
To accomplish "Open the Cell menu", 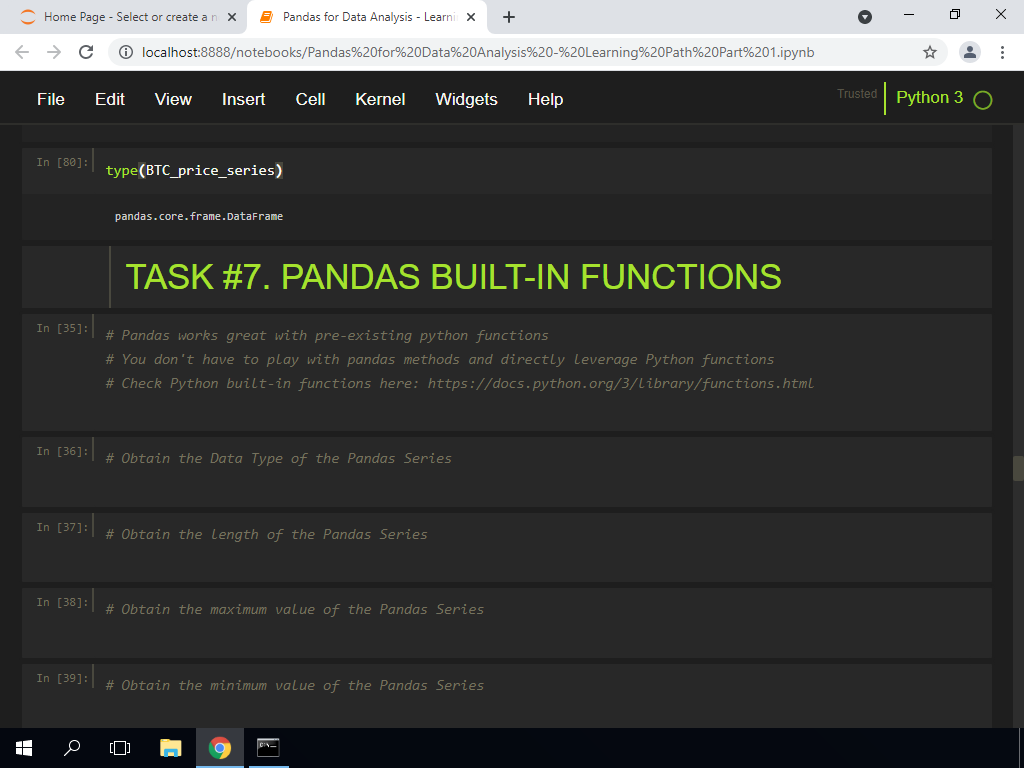I will [310, 99].
